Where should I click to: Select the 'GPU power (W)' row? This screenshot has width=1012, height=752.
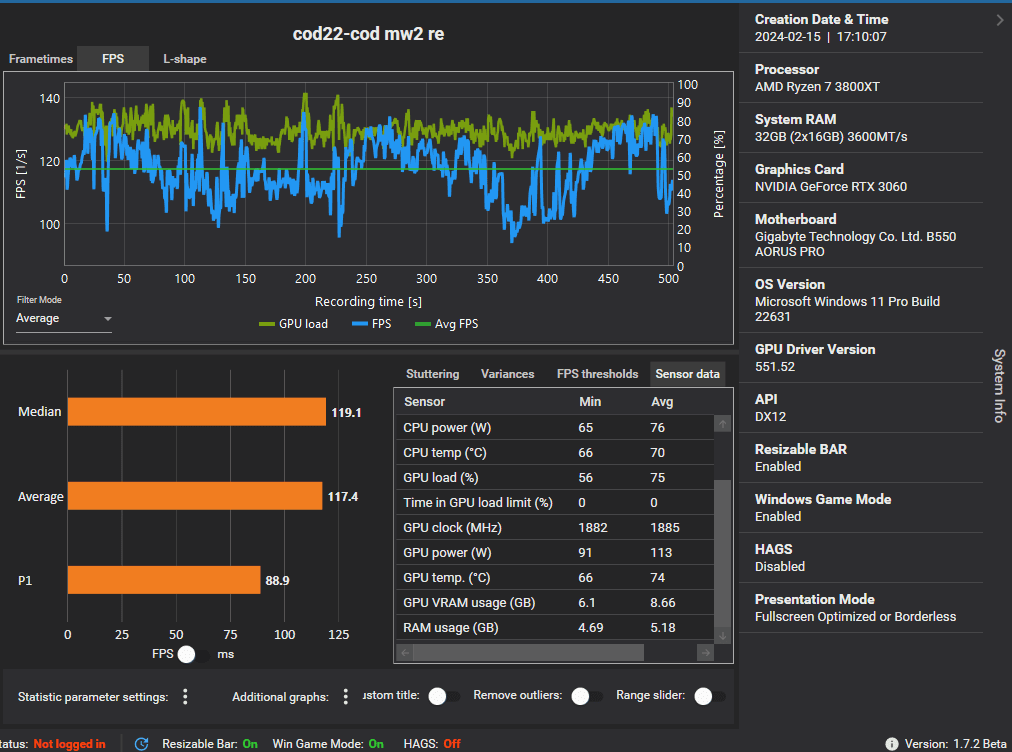555,553
